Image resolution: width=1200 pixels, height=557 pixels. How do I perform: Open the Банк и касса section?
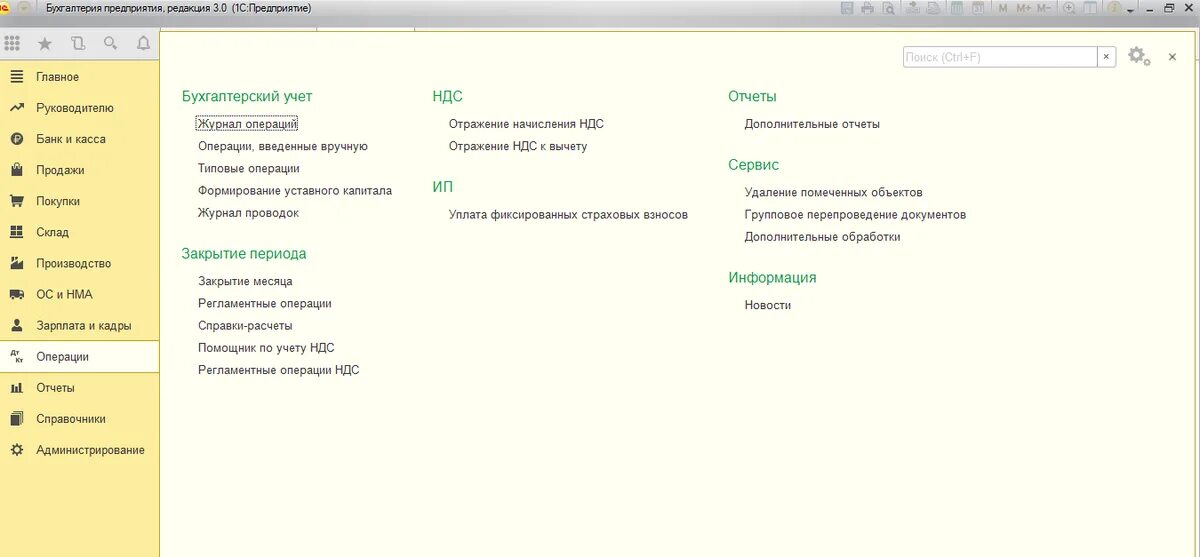[x=79, y=139]
